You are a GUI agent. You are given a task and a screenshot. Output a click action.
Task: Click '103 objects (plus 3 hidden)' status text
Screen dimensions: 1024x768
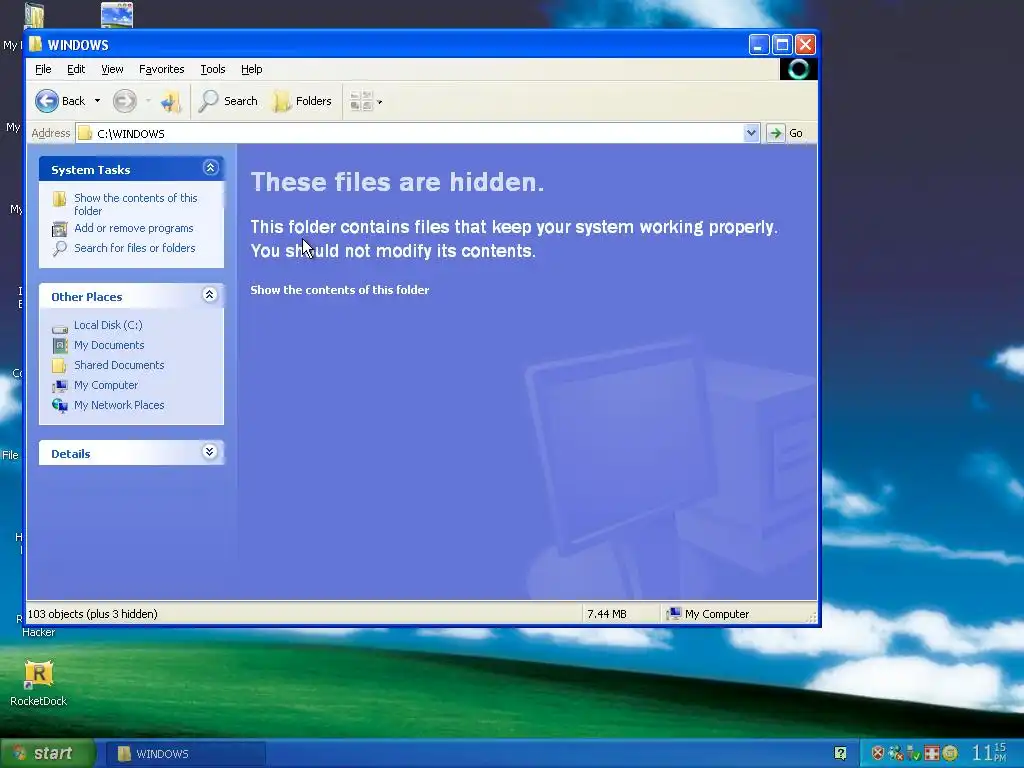(x=92, y=614)
